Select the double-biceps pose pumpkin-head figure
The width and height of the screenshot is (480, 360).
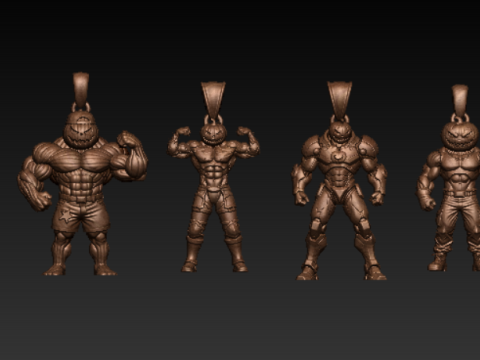213,177
